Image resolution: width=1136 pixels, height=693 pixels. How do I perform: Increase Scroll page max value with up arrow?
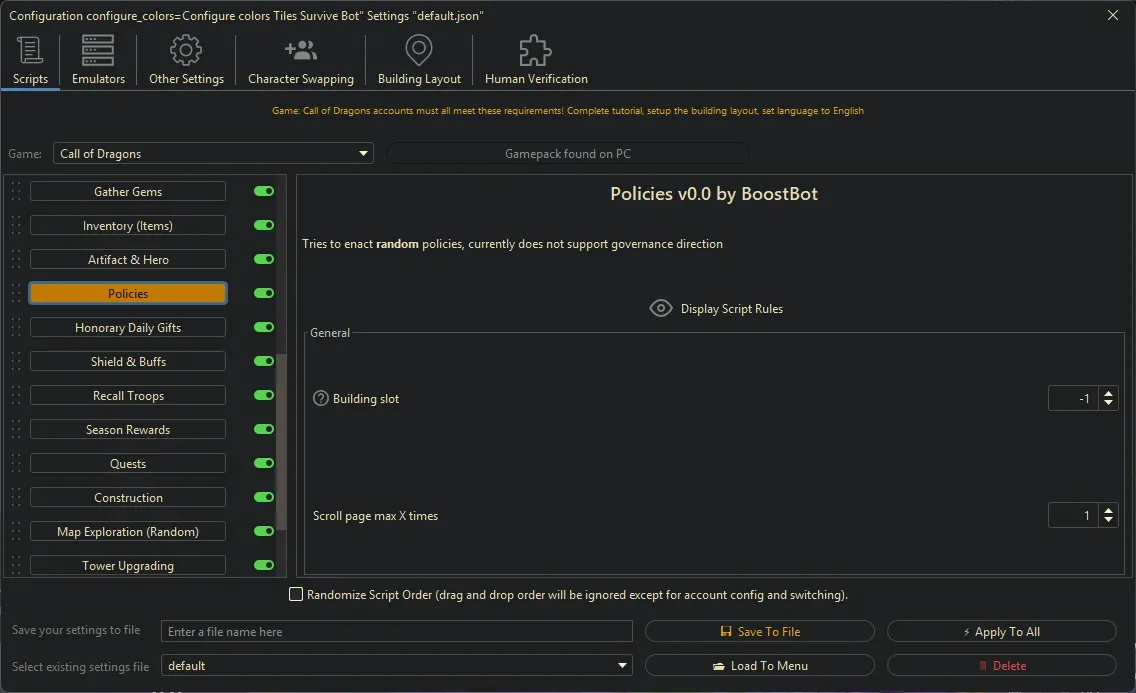[1108, 510]
